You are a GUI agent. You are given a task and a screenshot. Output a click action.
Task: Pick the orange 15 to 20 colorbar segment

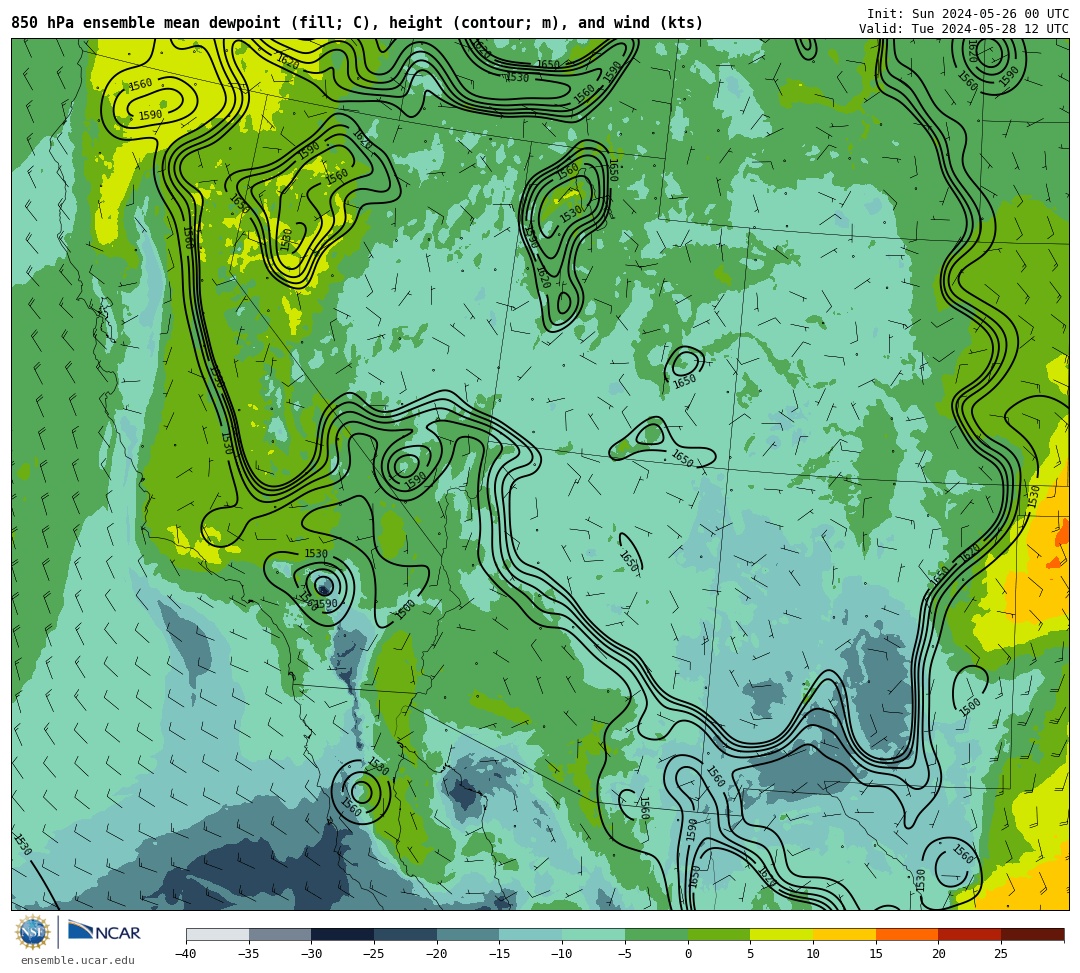click(x=907, y=934)
